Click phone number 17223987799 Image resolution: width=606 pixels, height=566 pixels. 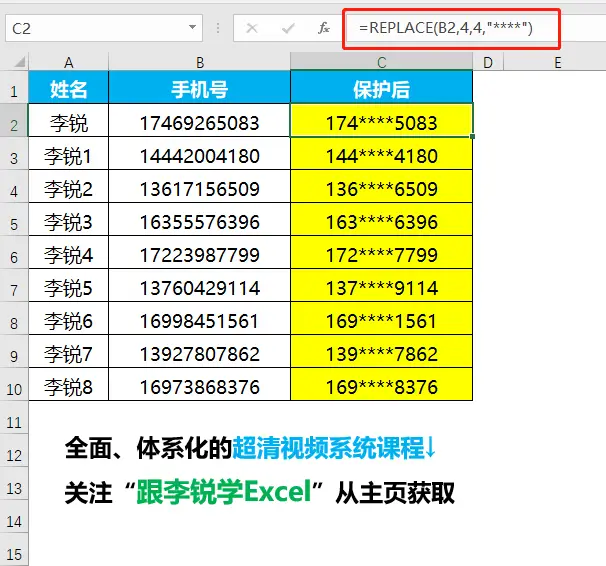pyautogui.click(x=199, y=252)
